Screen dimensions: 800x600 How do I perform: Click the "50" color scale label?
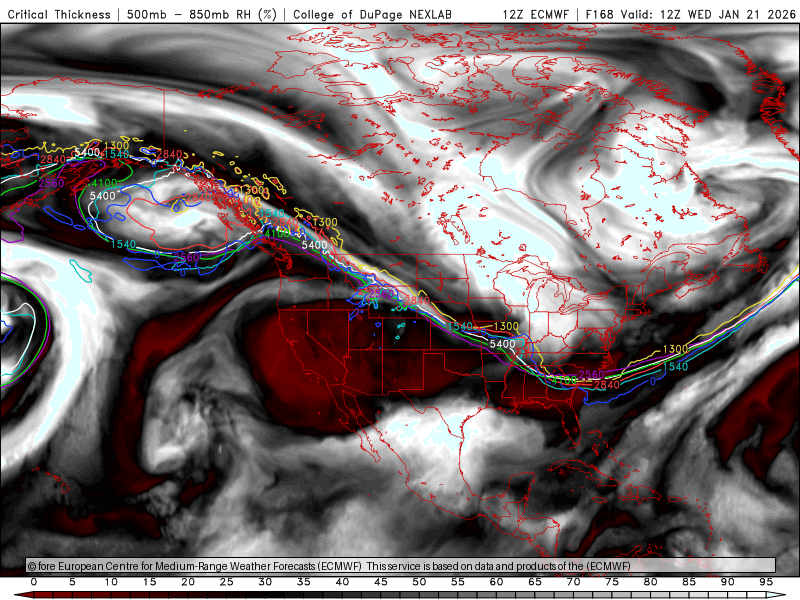pyautogui.click(x=419, y=582)
